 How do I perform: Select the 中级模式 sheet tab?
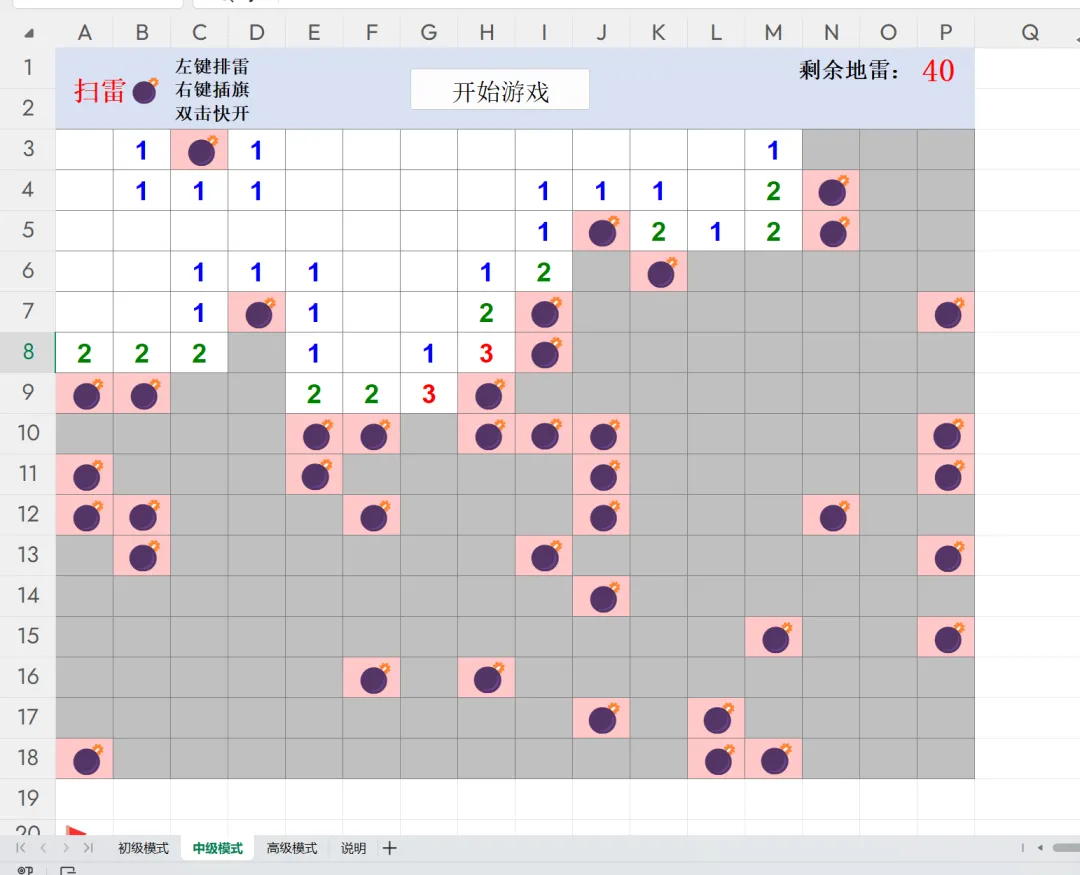tap(218, 848)
